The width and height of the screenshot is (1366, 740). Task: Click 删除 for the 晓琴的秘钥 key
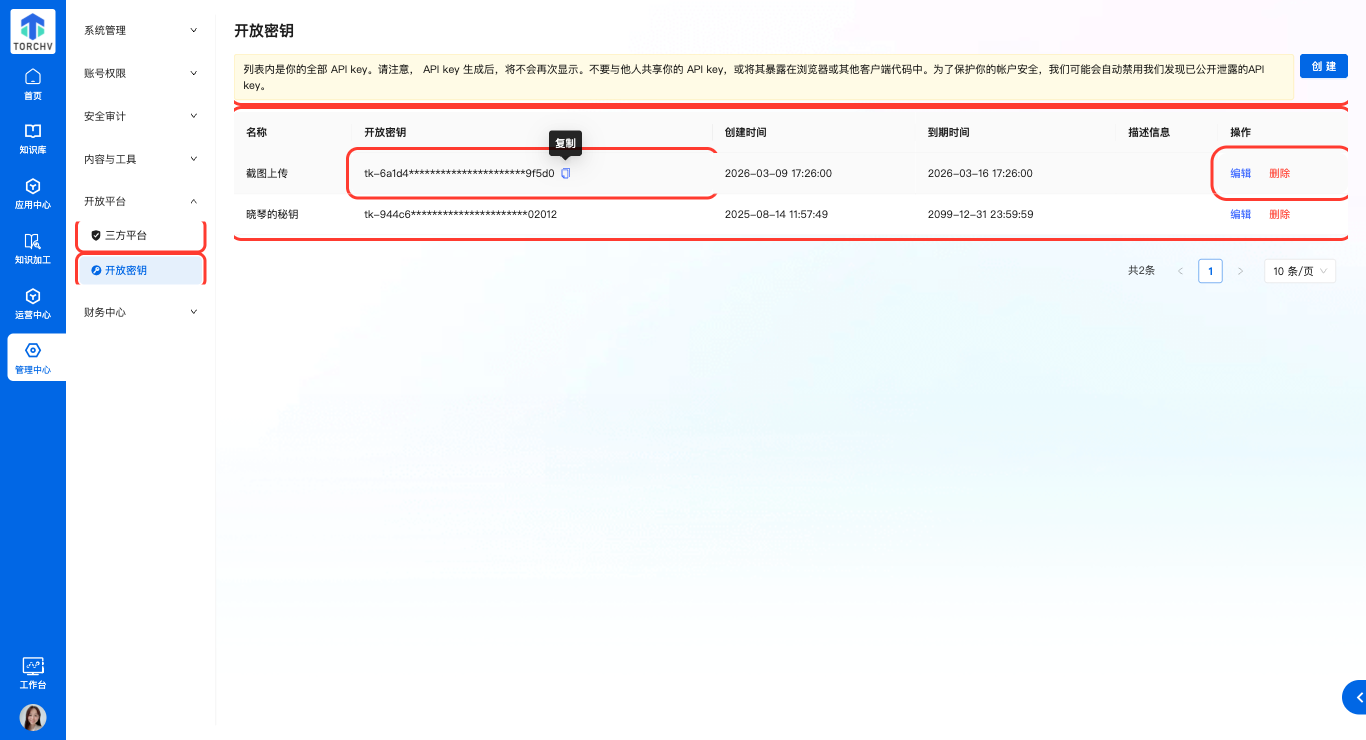[x=1279, y=214]
